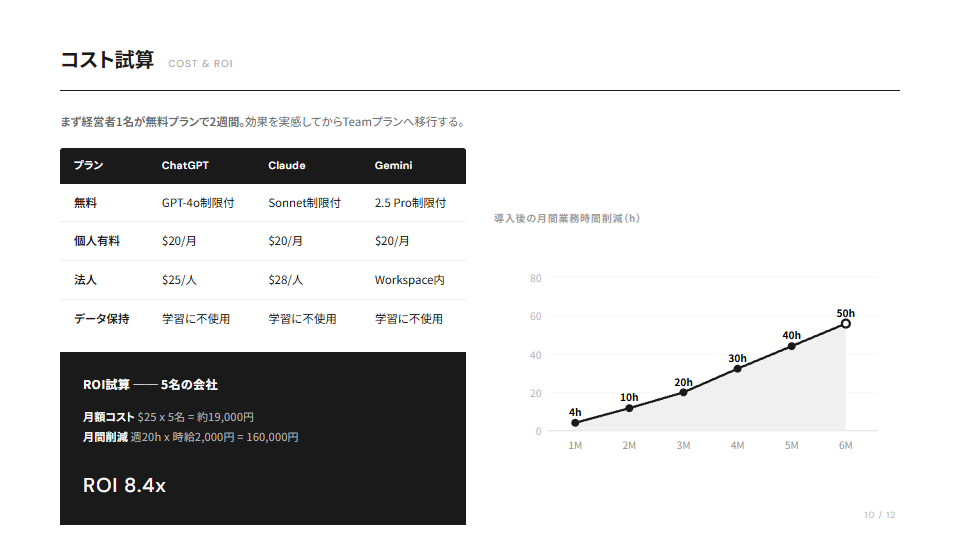
Task: Select the '5M' x-axis label
Action: tap(792, 446)
